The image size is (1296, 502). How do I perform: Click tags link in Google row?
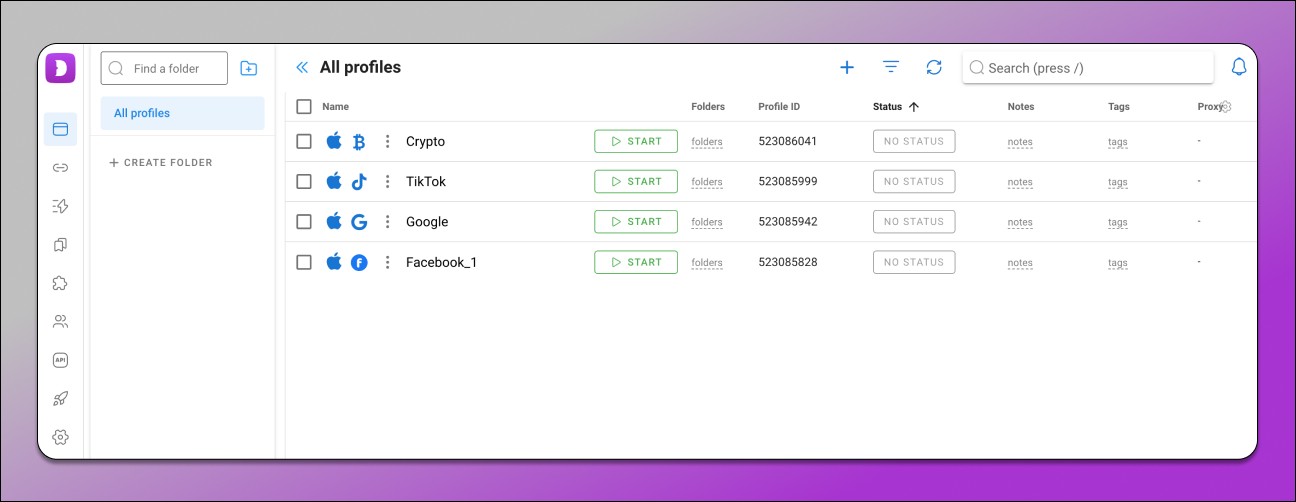pyautogui.click(x=1118, y=222)
